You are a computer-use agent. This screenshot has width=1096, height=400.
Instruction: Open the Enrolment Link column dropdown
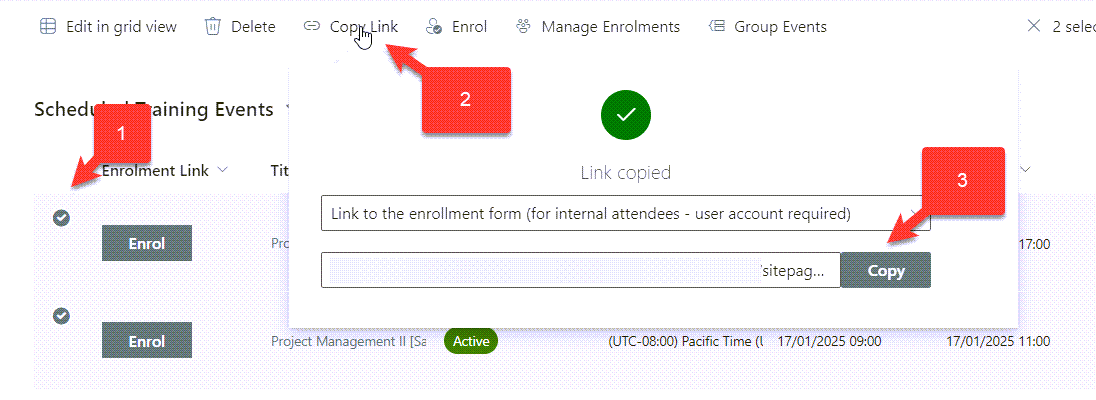click(x=223, y=170)
